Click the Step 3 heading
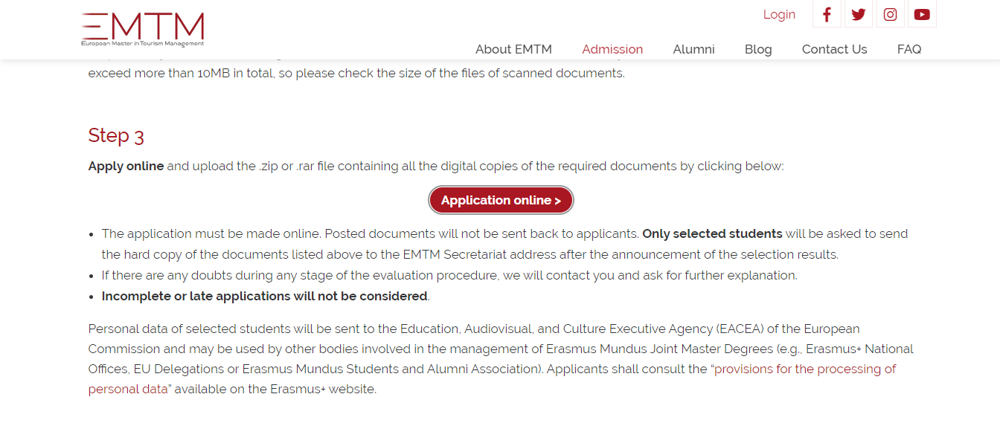 pos(116,135)
